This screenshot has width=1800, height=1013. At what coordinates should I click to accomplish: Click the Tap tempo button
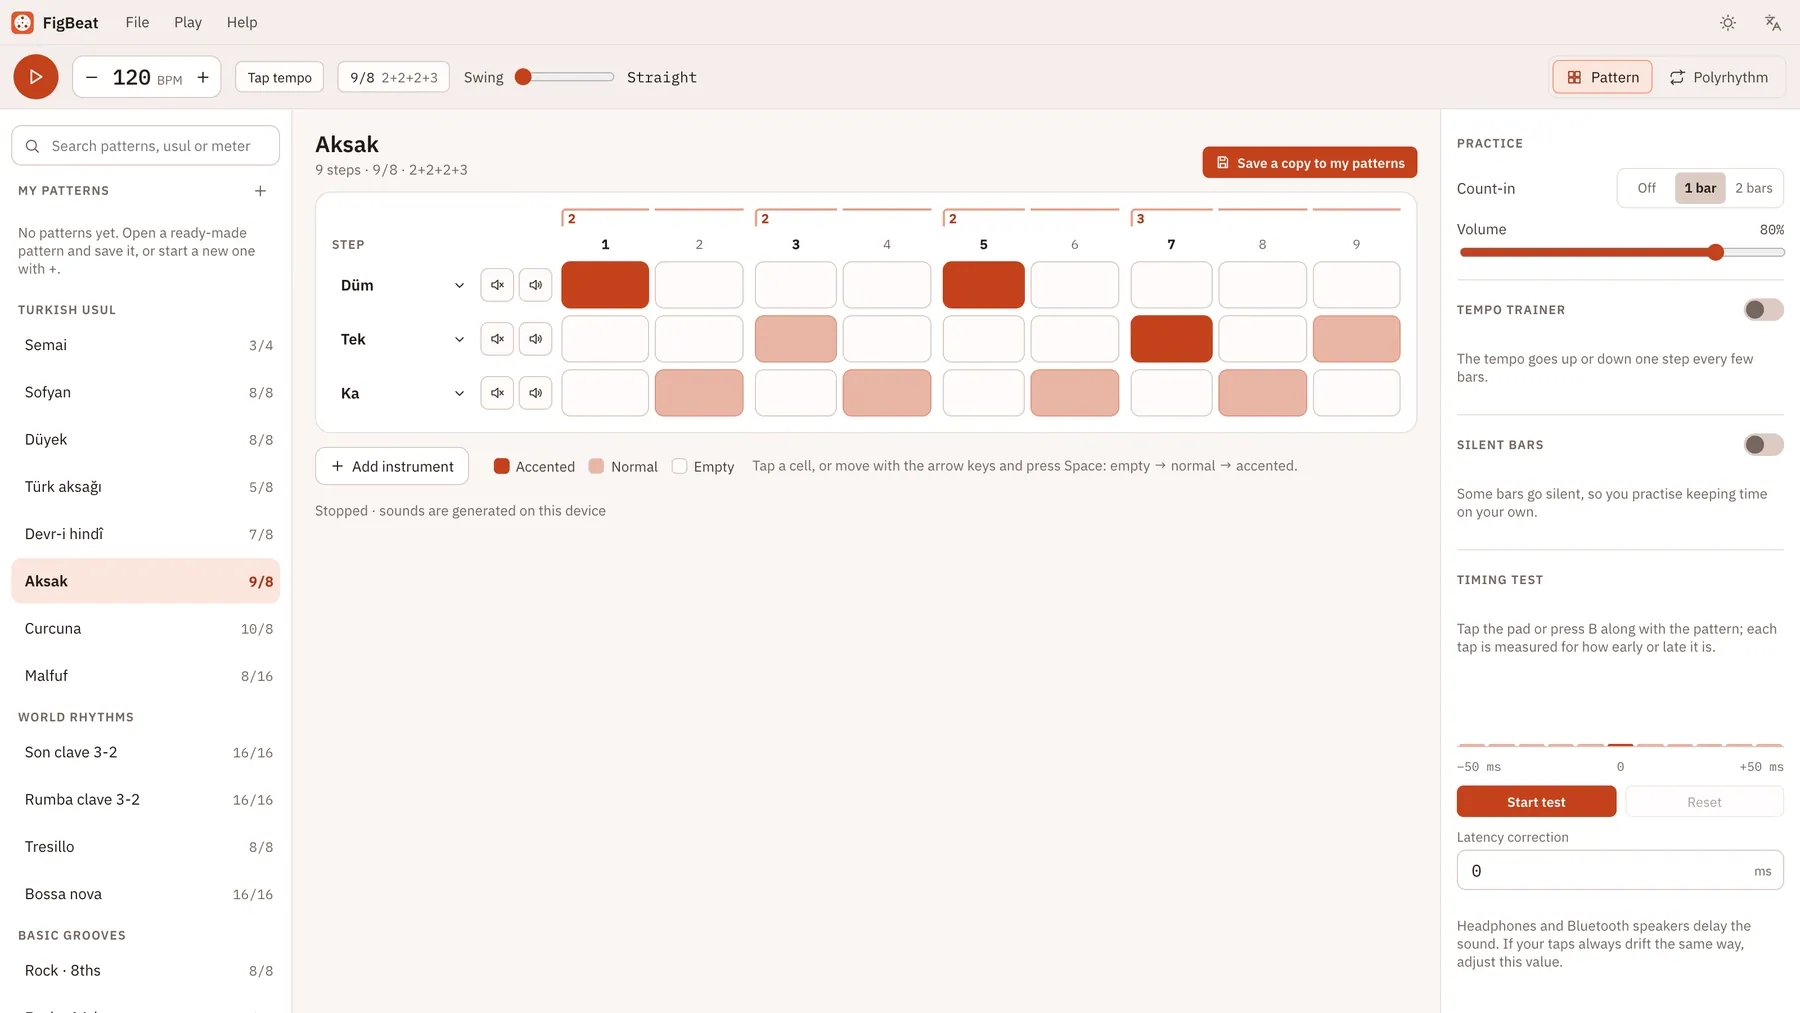click(x=280, y=77)
